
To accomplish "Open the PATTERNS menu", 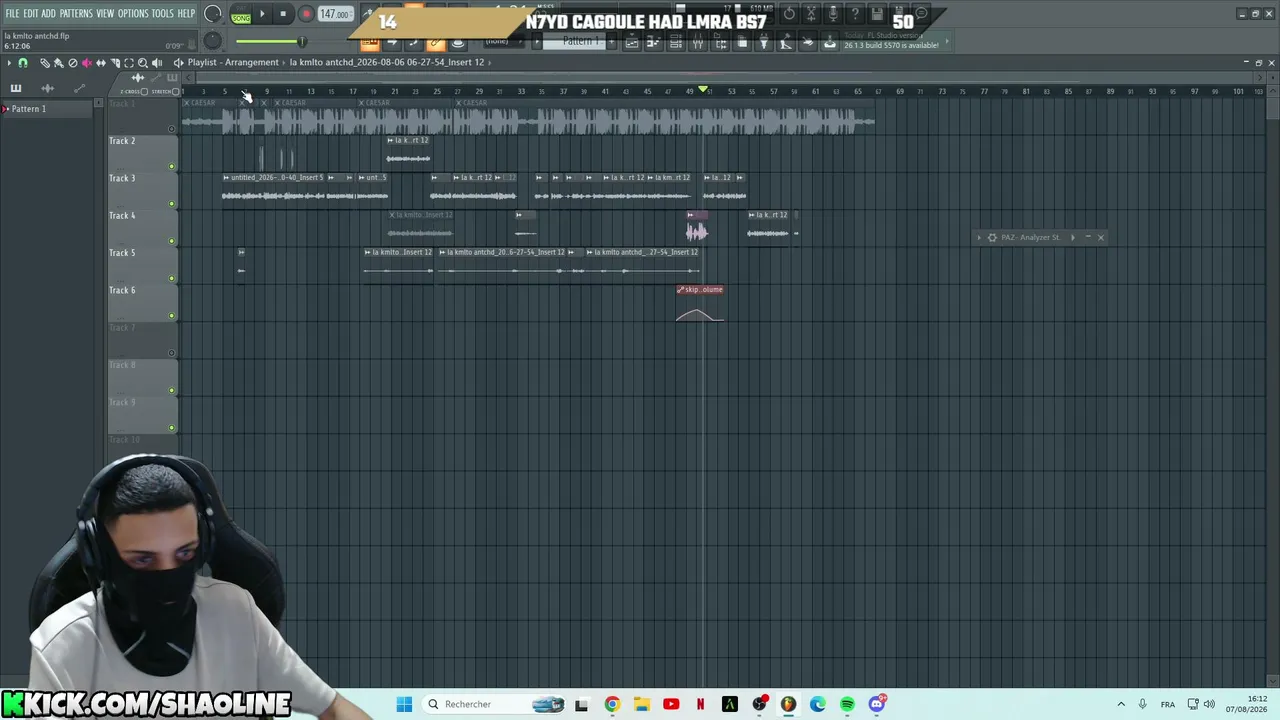I will [76, 14].
